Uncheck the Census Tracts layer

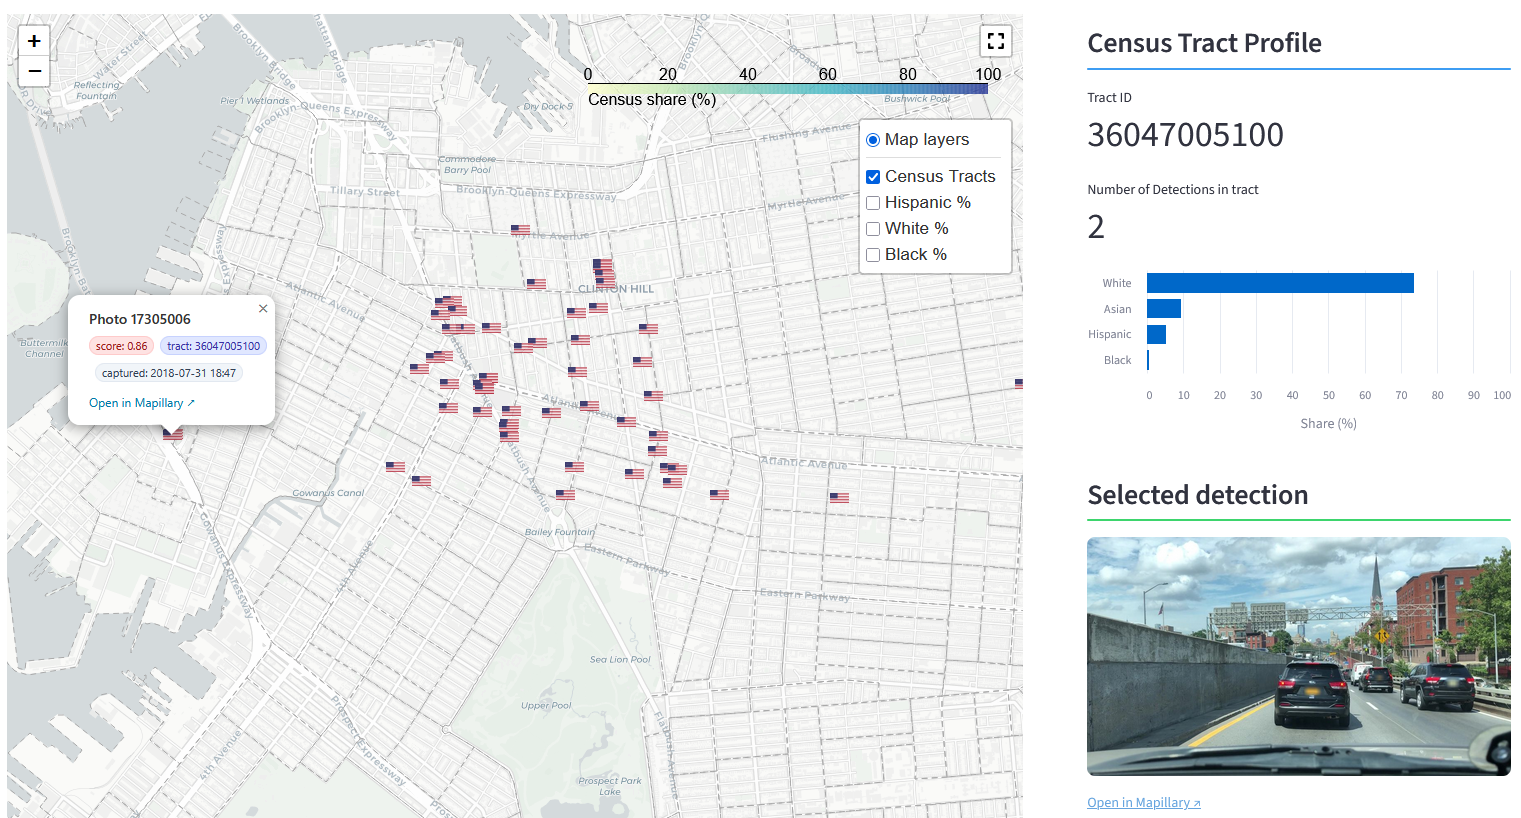click(873, 177)
